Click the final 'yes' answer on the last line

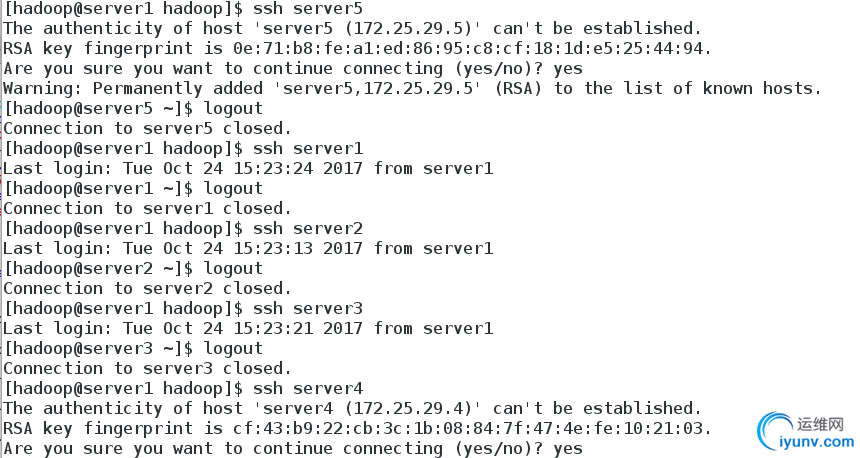[x=568, y=449]
